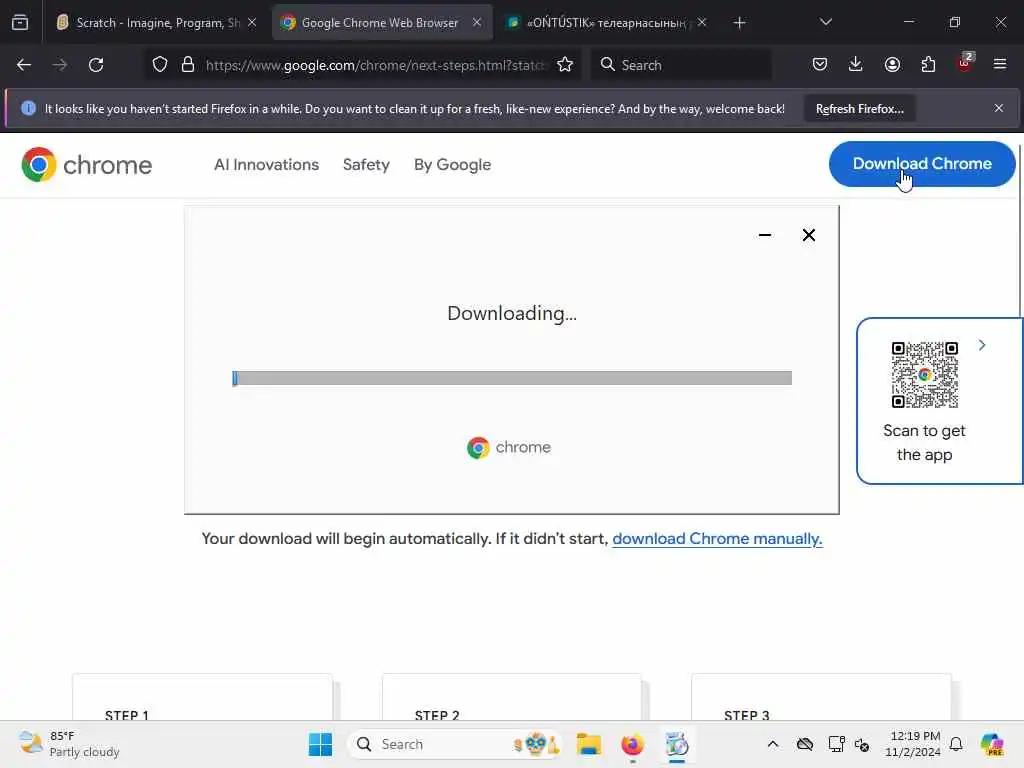Click the Firefox taskbar icon
Viewport: 1024px width, 768px height.
pos(632,744)
